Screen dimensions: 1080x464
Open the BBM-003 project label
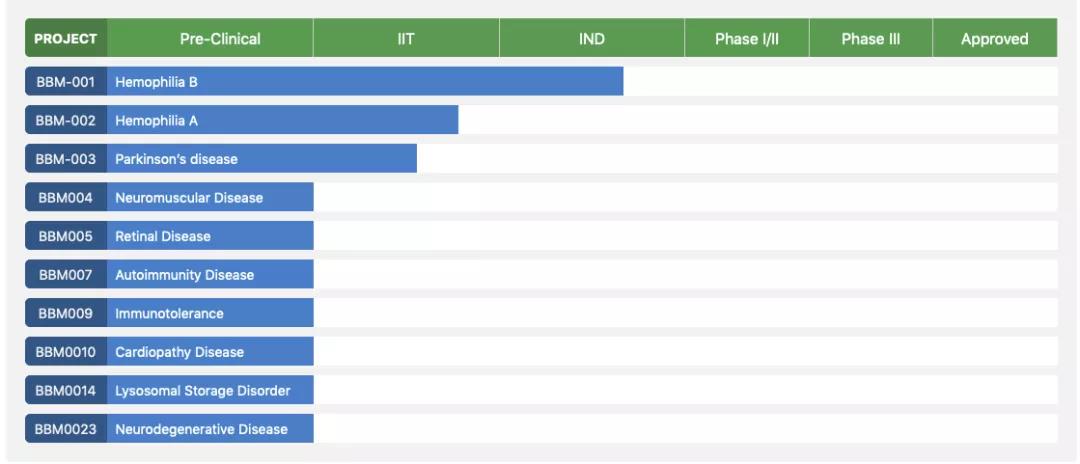[66, 159]
